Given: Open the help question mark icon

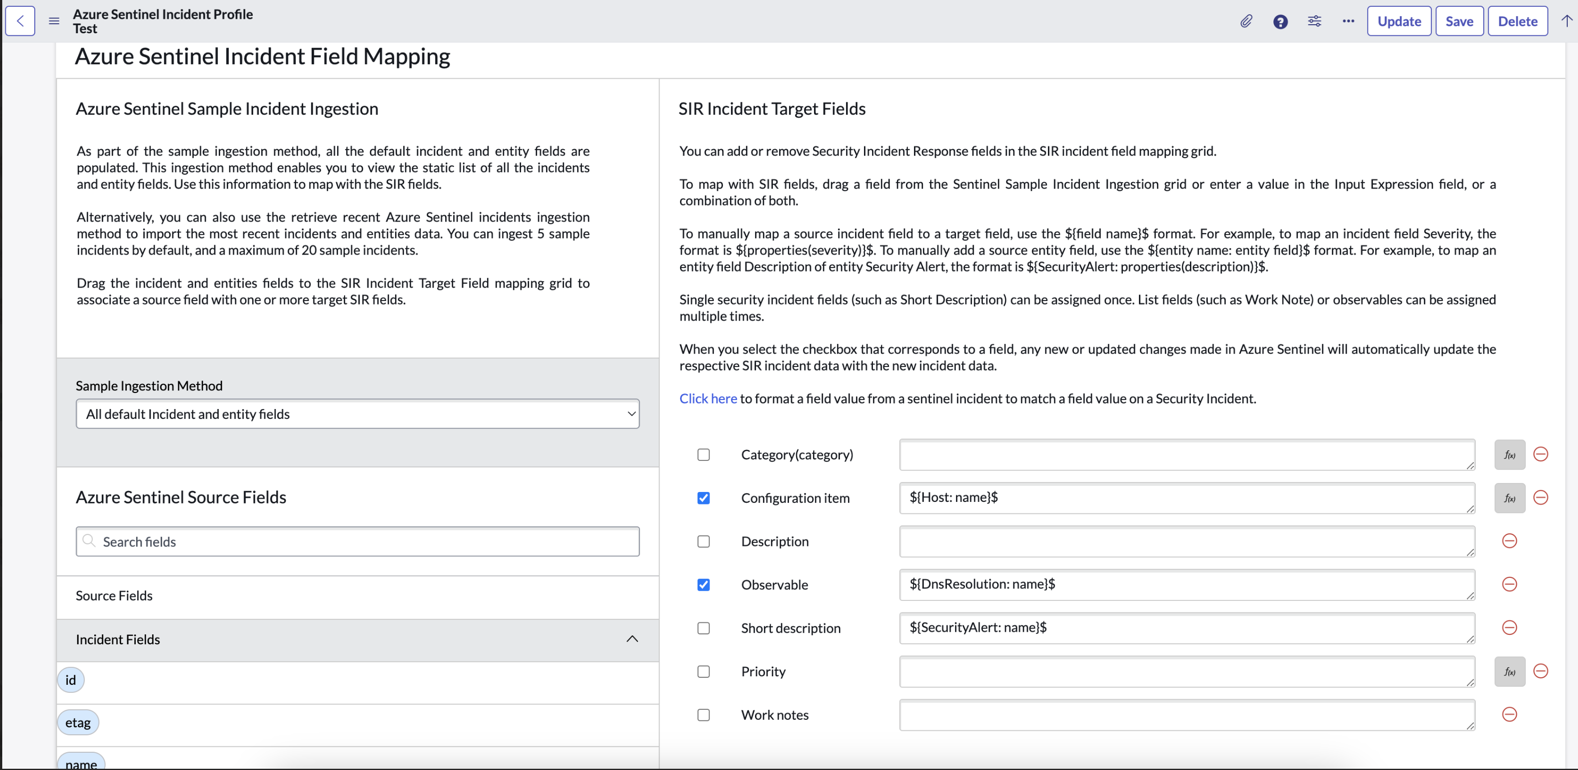Looking at the screenshot, I should pyautogui.click(x=1280, y=21).
